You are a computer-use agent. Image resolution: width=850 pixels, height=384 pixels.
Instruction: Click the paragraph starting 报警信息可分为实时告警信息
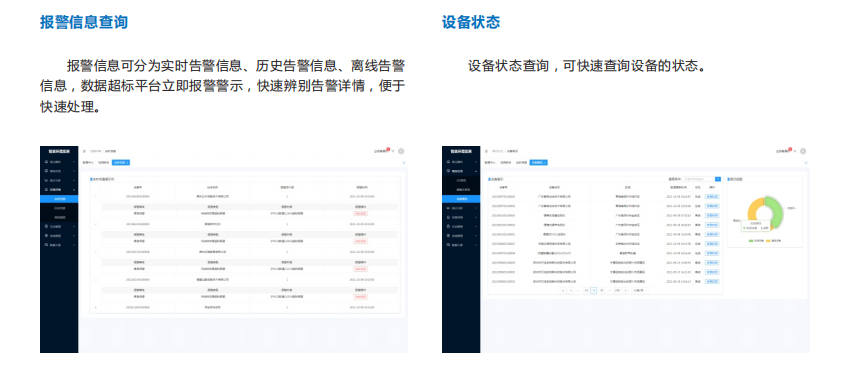pyautogui.click(x=223, y=86)
